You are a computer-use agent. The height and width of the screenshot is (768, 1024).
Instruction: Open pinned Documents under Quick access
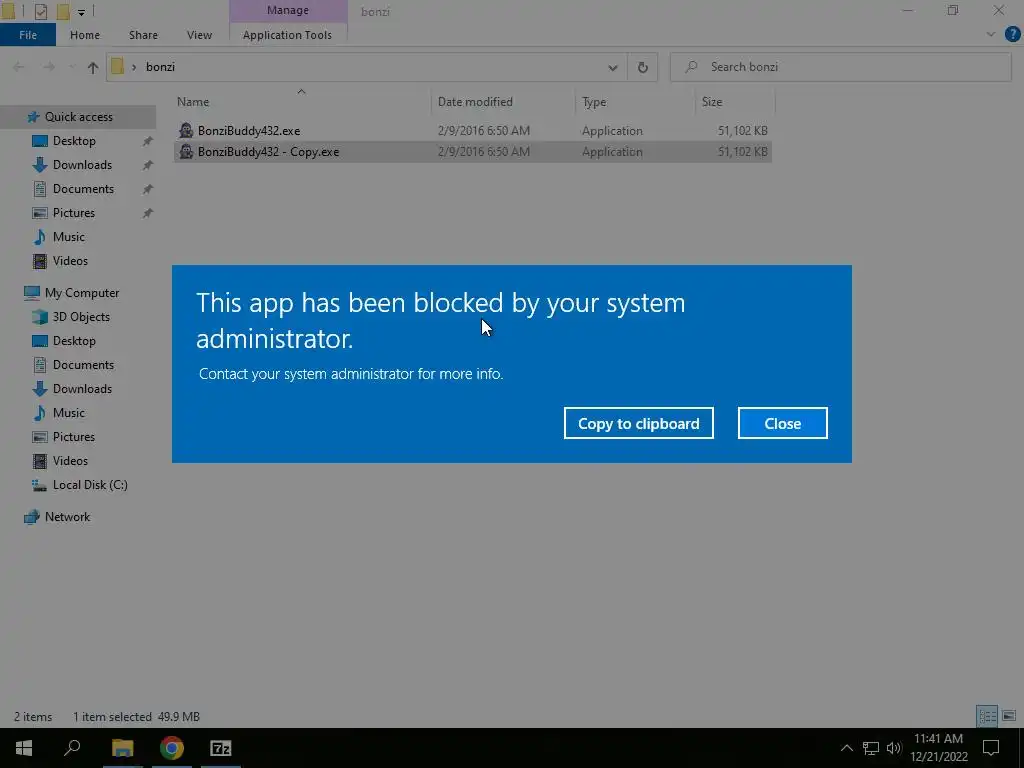pyautogui.click(x=83, y=189)
